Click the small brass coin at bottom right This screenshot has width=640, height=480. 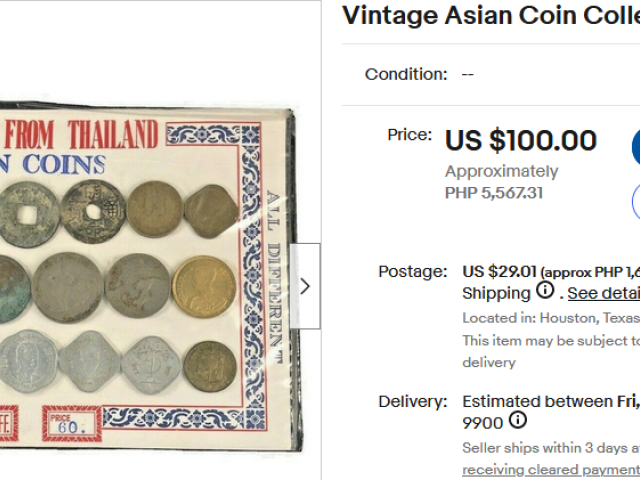210,366
